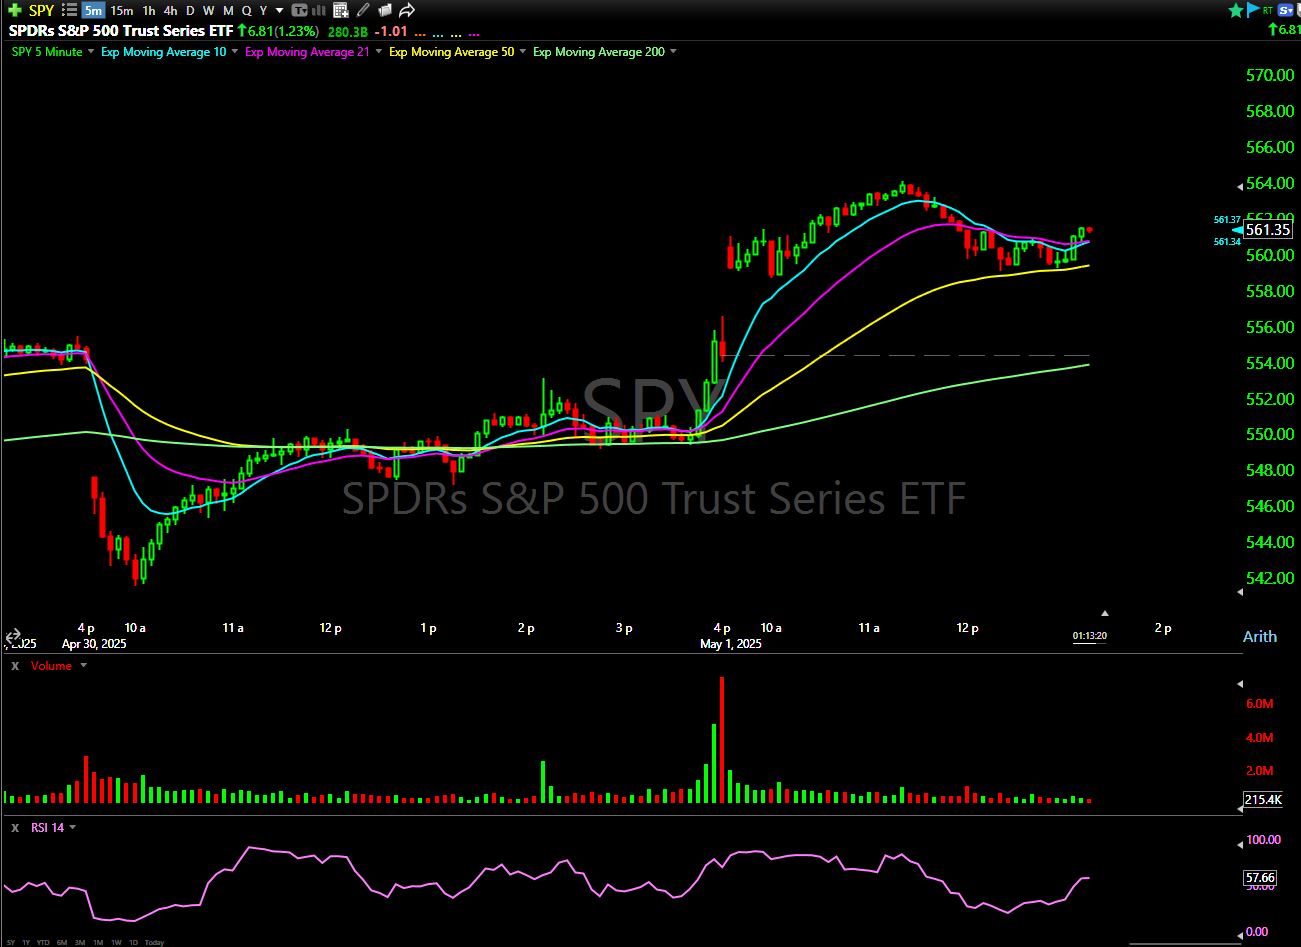The image size is (1301, 947).
Task: Click the 570.00 price axis label
Action: click(1270, 75)
